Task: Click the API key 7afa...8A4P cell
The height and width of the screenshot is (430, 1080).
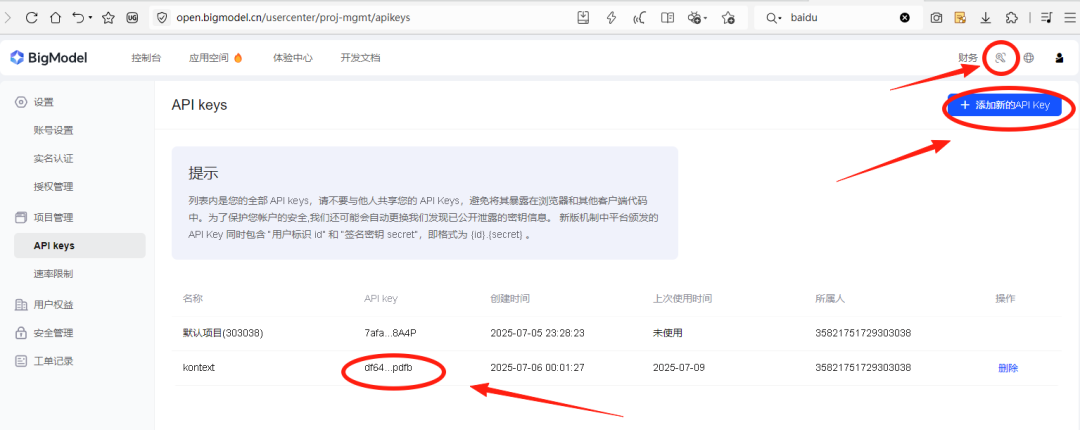Action: 390,333
